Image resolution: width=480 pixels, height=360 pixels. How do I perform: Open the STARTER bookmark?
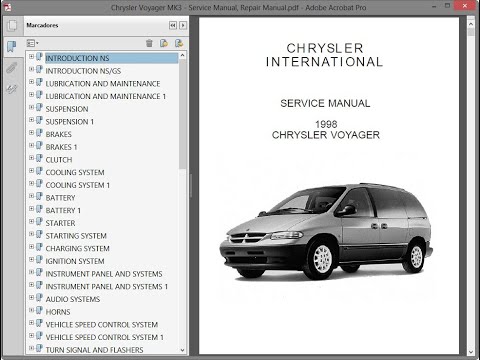coord(60,223)
